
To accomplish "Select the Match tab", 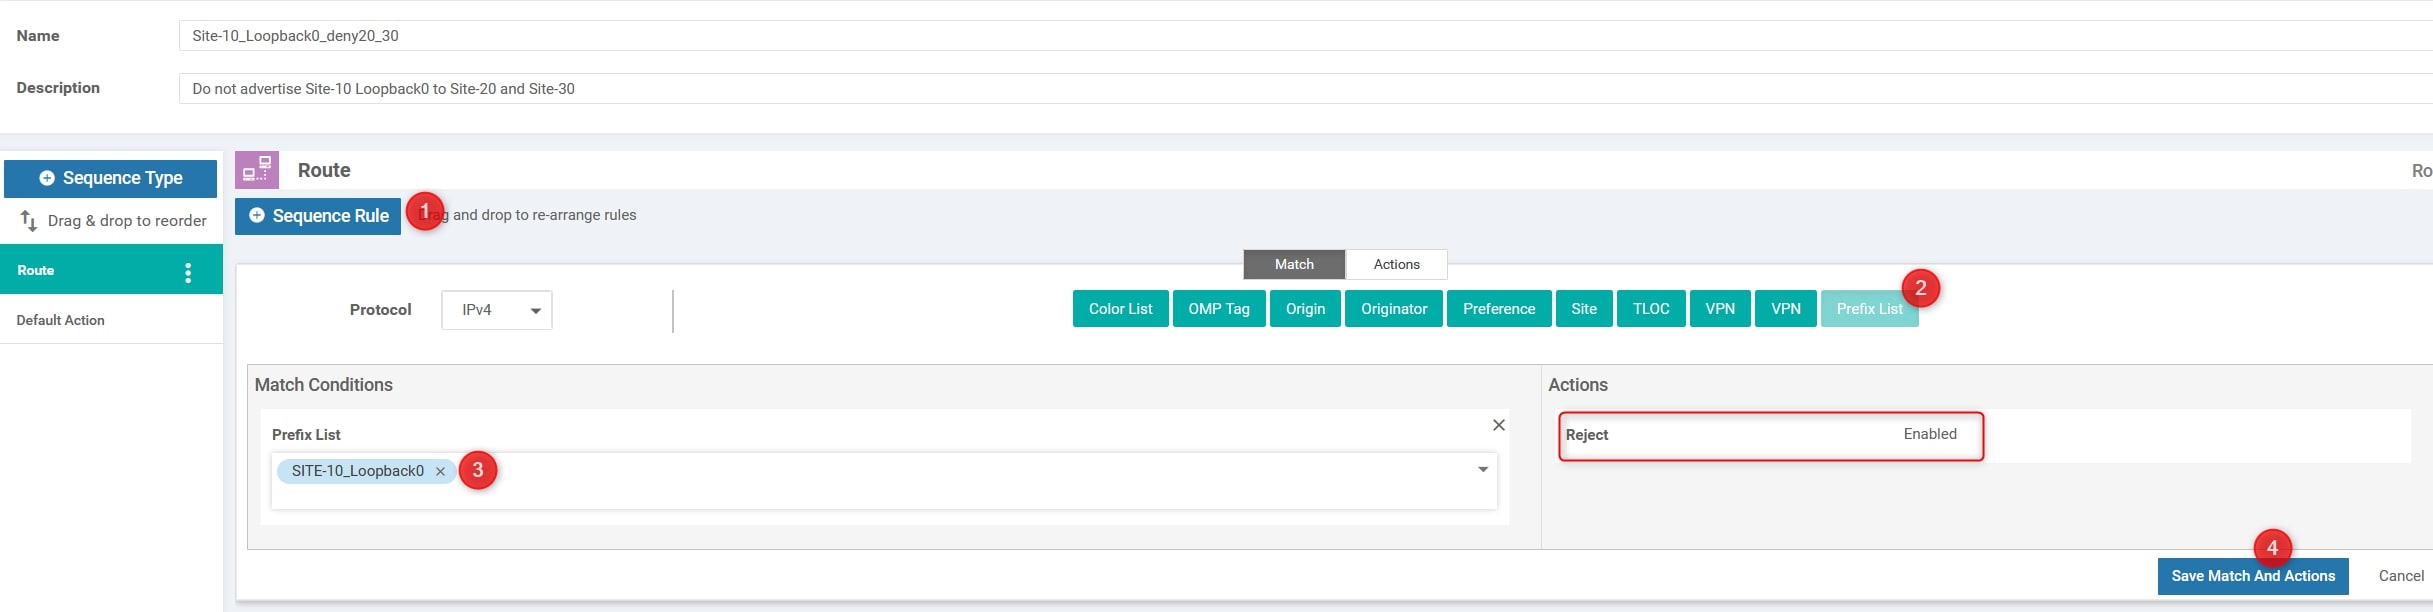I will click(x=1294, y=264).
